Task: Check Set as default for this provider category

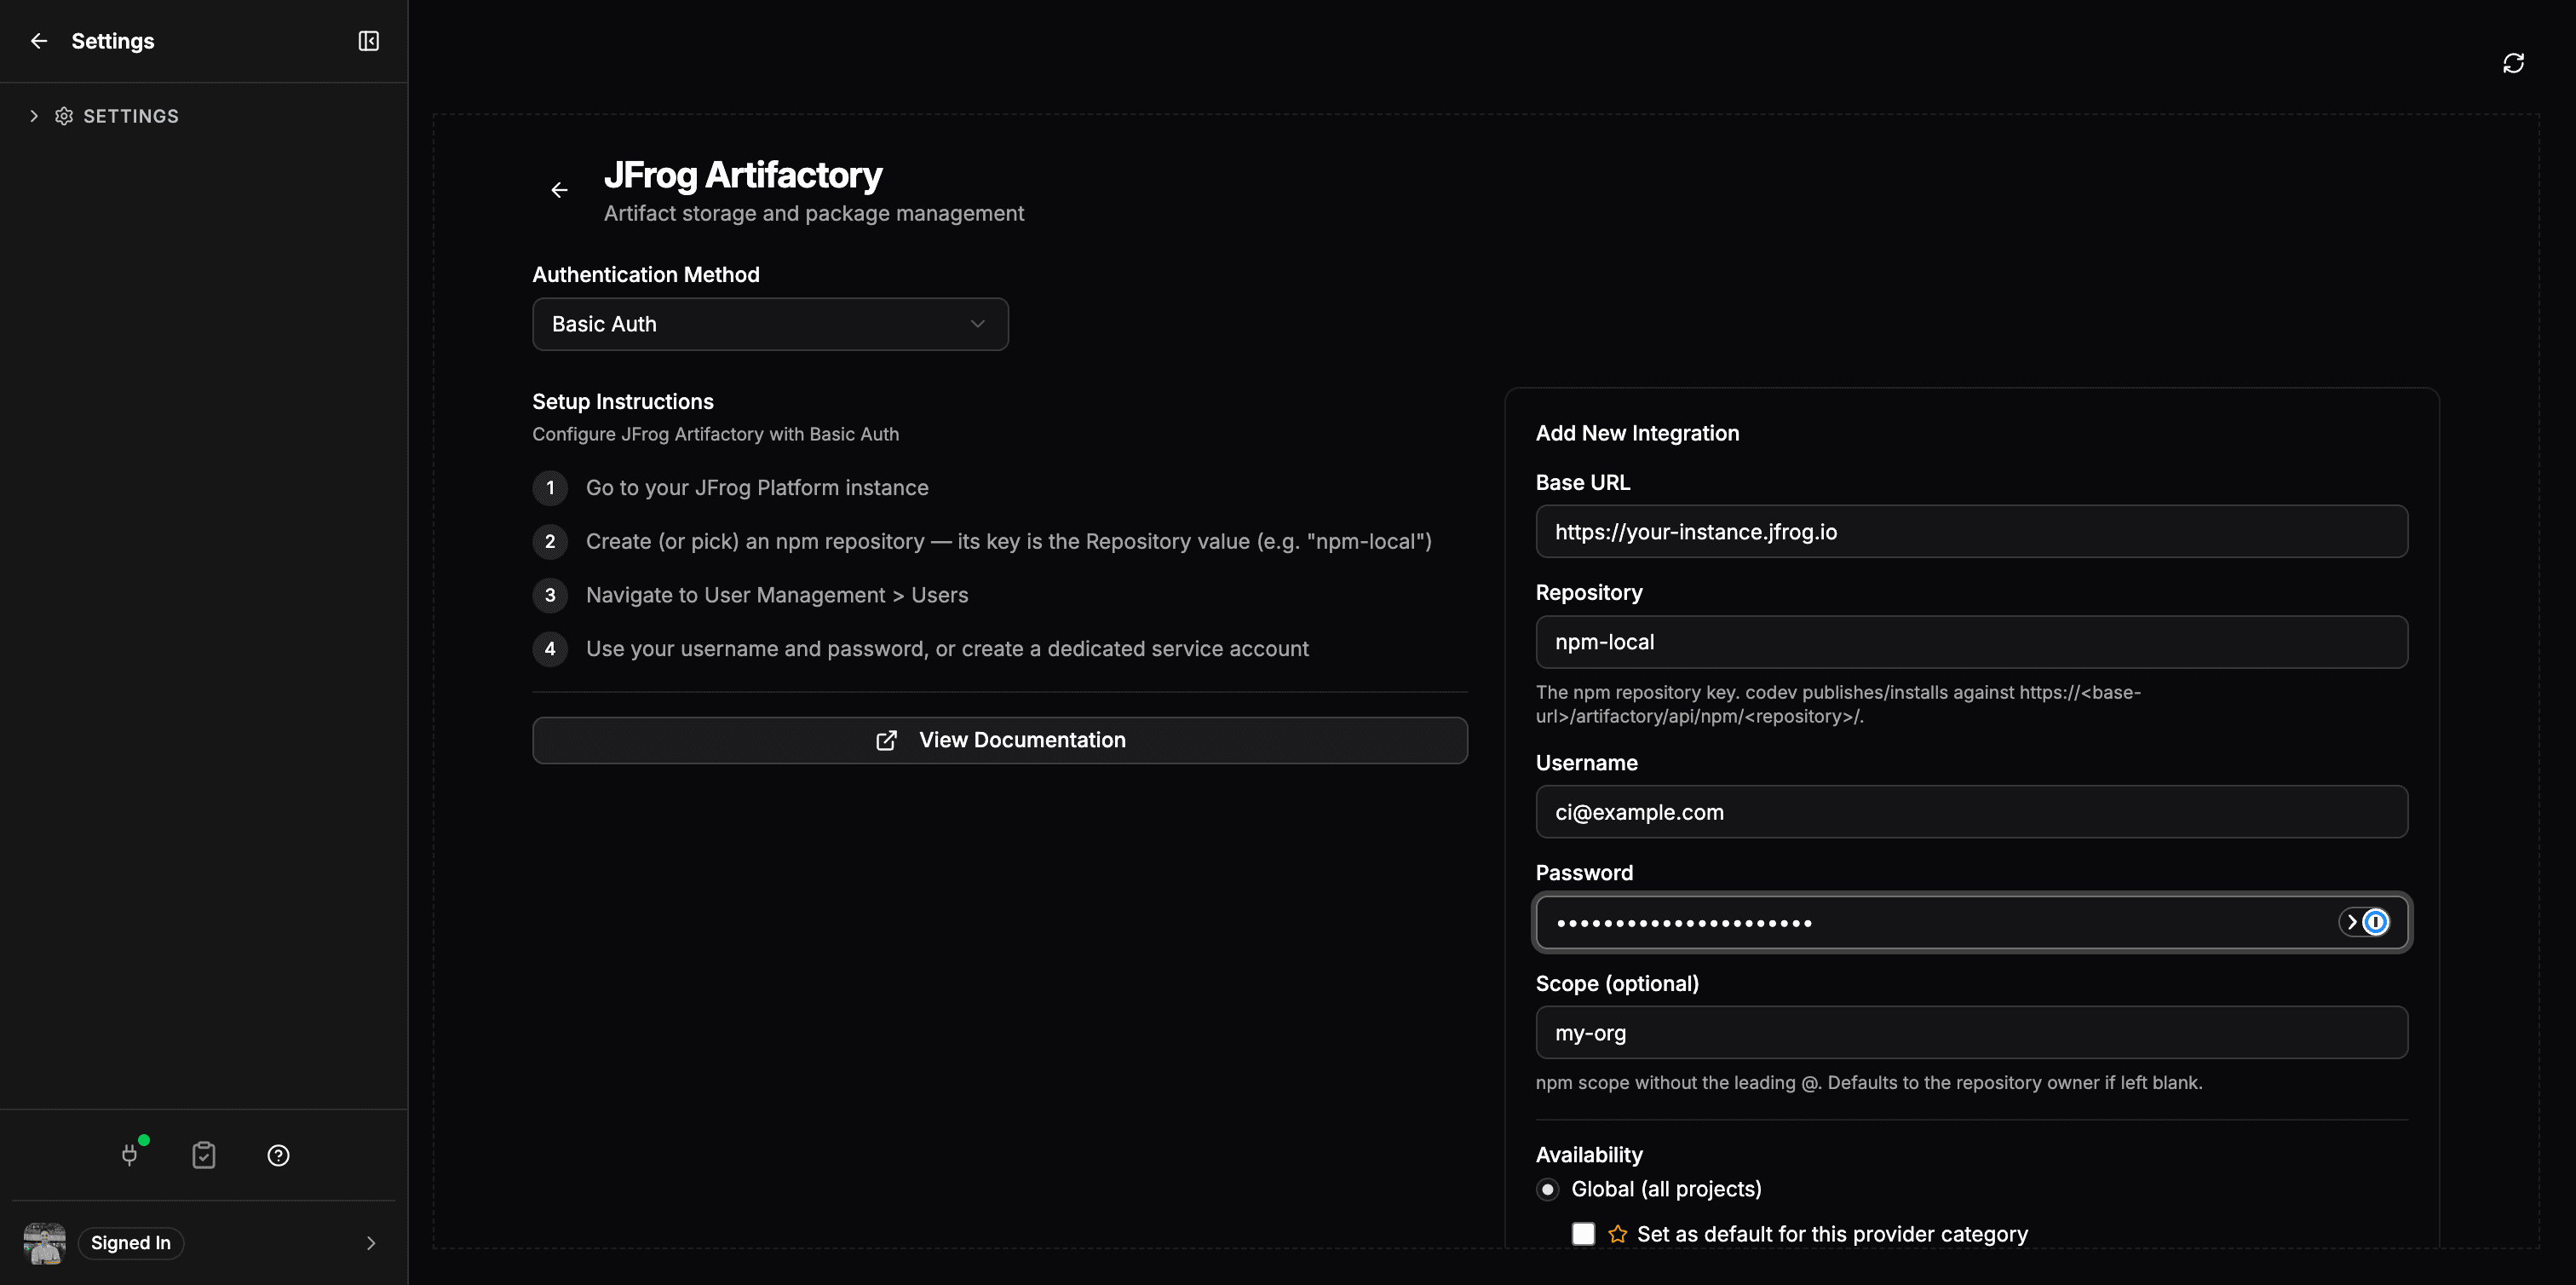Action: click(1583, 1234)
